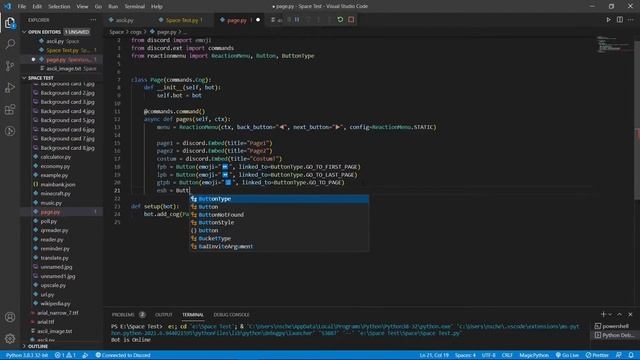640x360 pixels.
Task: Open the Source Control view
Action: click(10, 66)
